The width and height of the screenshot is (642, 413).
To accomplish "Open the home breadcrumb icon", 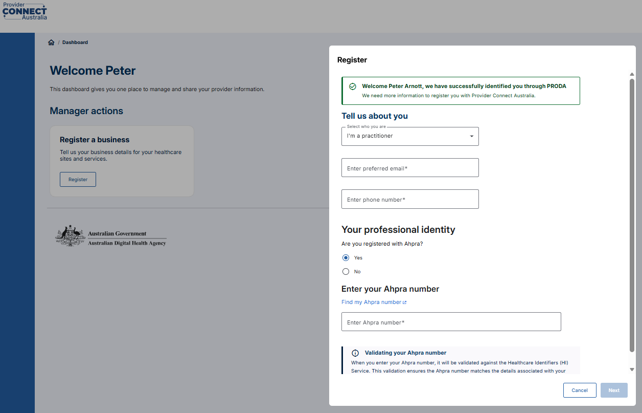I will tap(51, 42).
